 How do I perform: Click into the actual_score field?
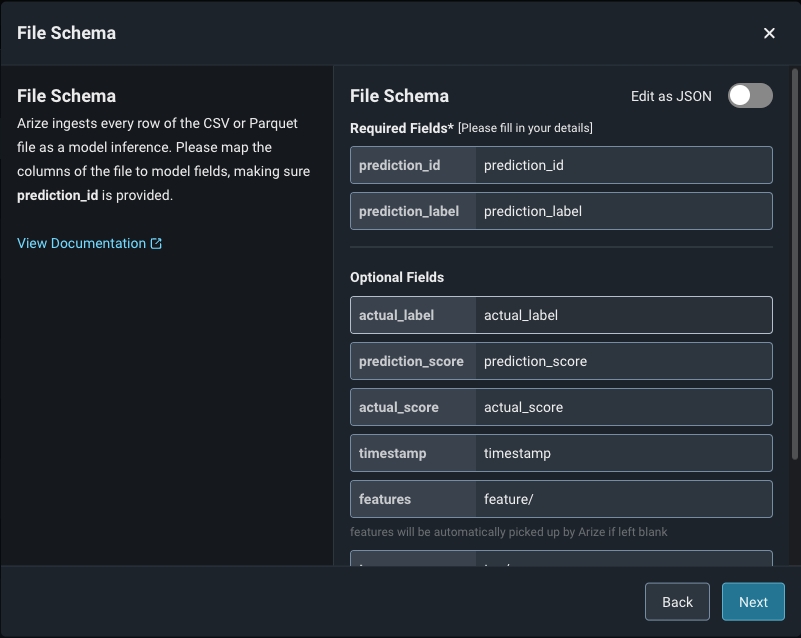(623, 407)
